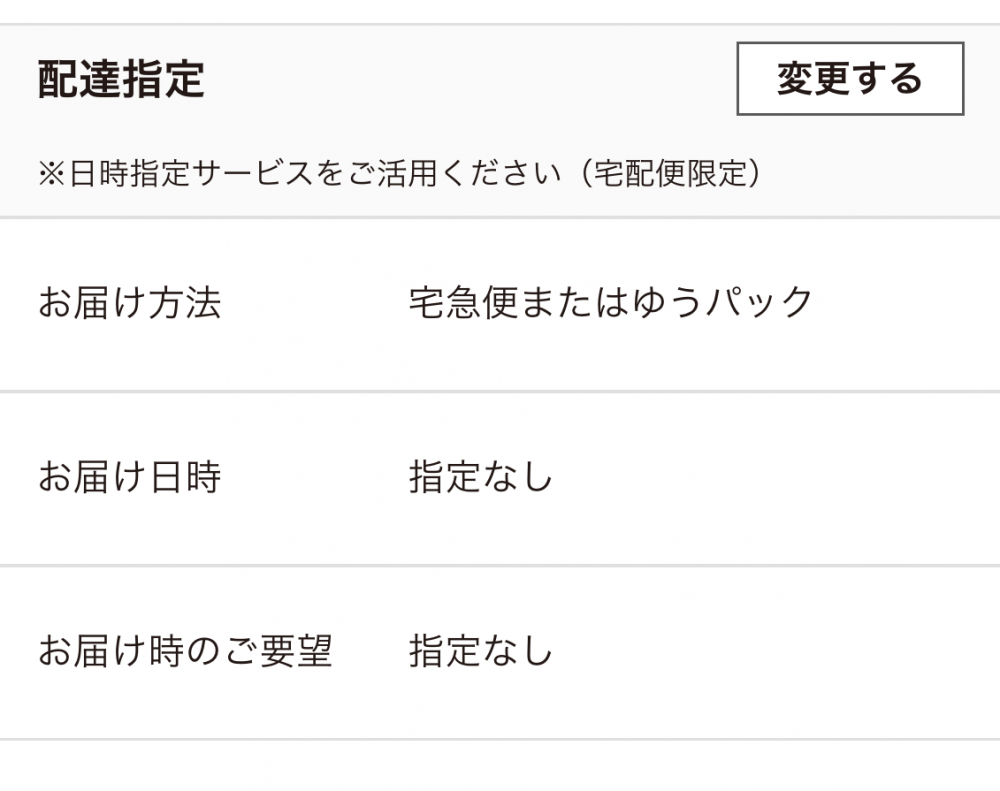This screenshot has height=791, width=1000.
Task: Click the white strip above 配達指定 header
Action: (x=500, y=11)
